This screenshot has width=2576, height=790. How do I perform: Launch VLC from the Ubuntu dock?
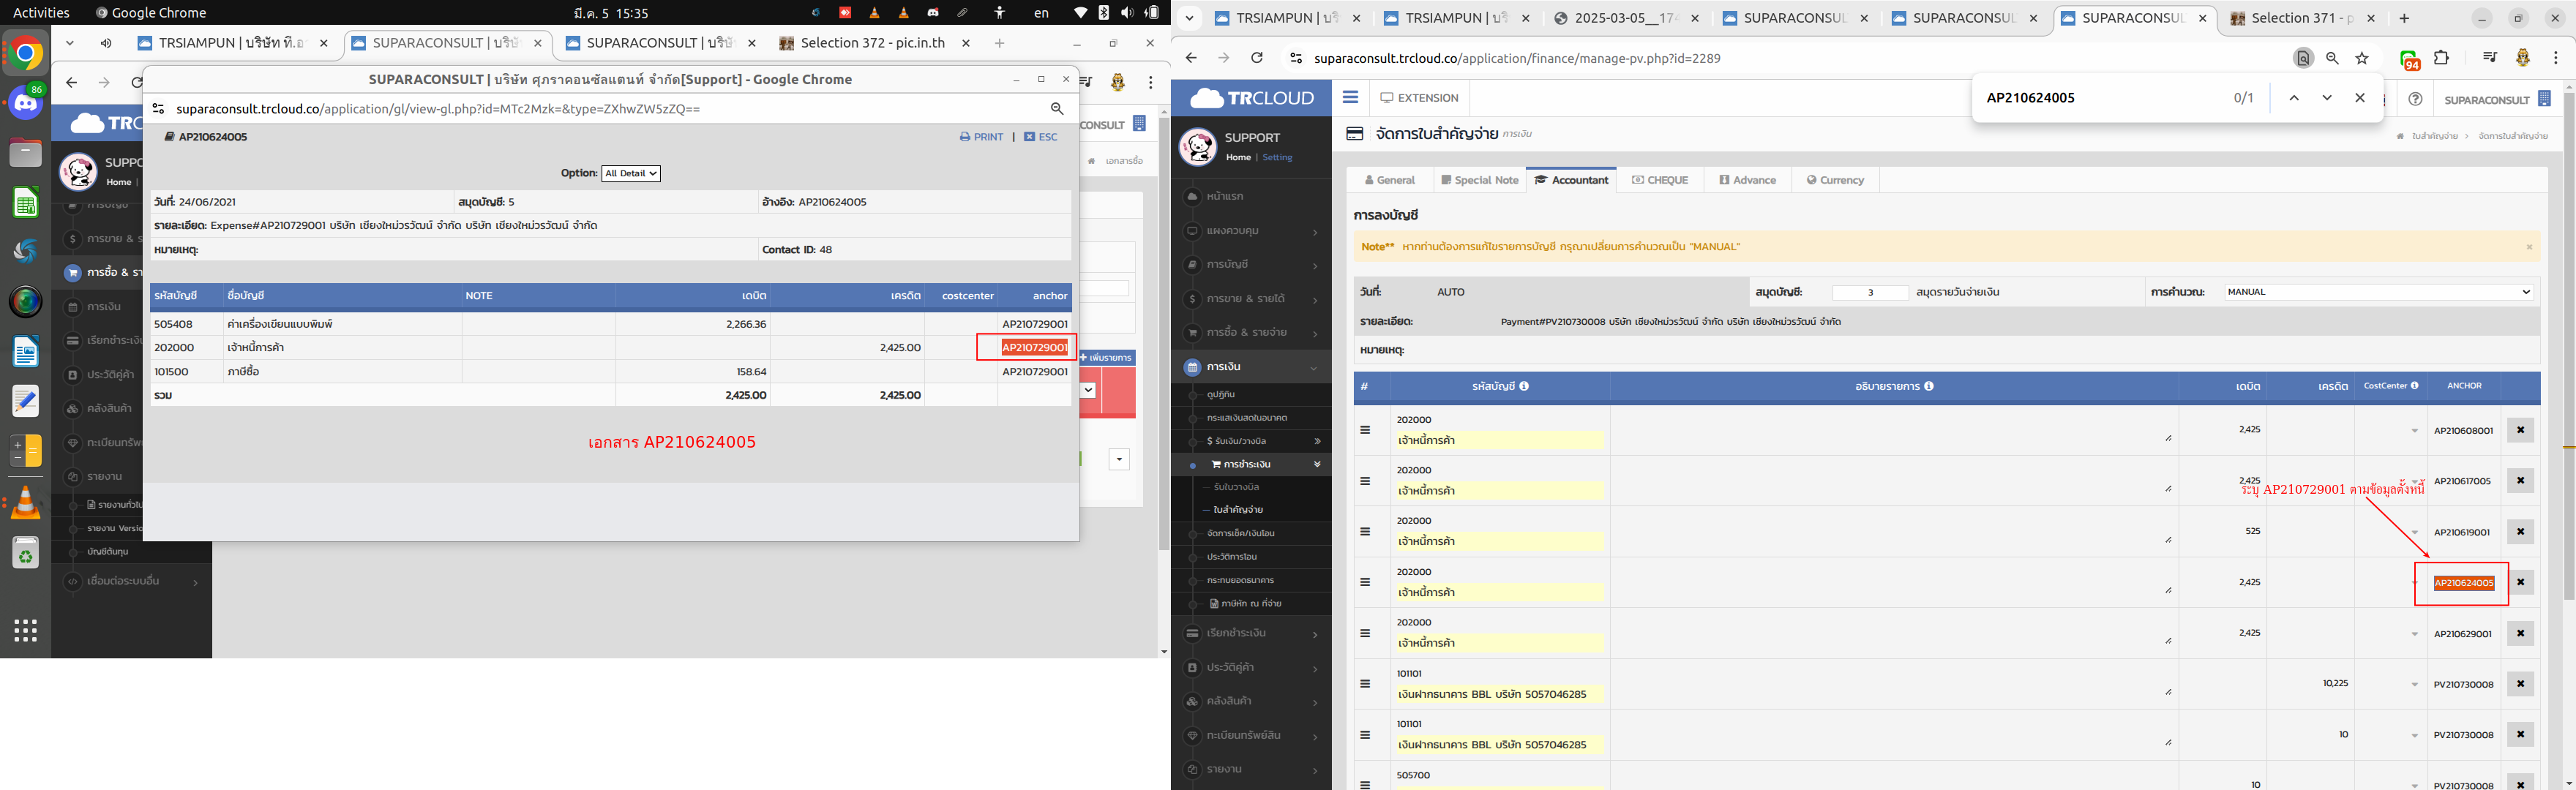coord(26,503)
